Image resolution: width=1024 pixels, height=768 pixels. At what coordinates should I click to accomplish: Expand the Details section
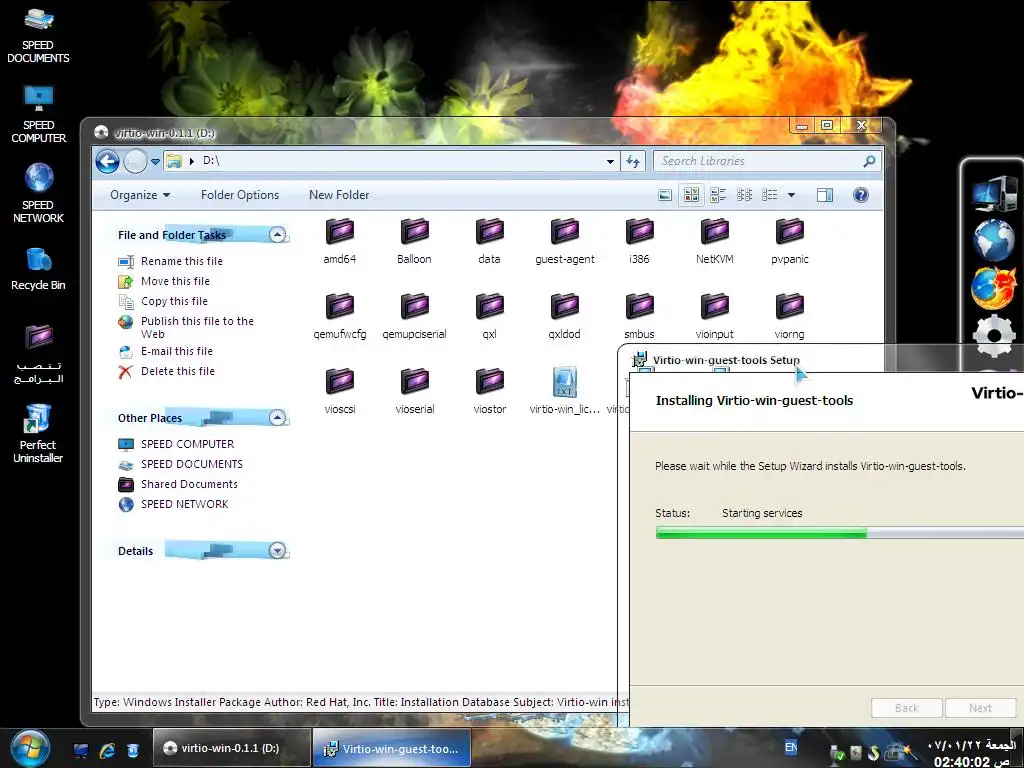point(278,551)
